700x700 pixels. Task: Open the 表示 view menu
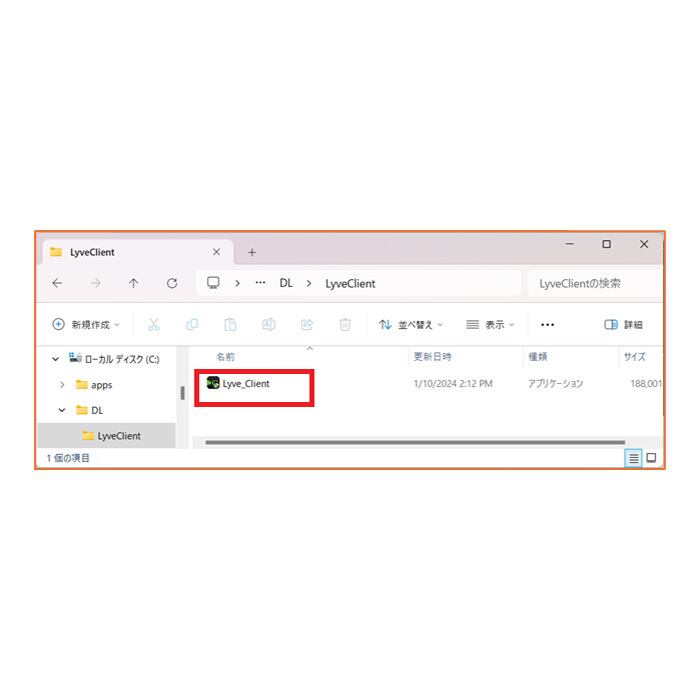coord(490,325)
